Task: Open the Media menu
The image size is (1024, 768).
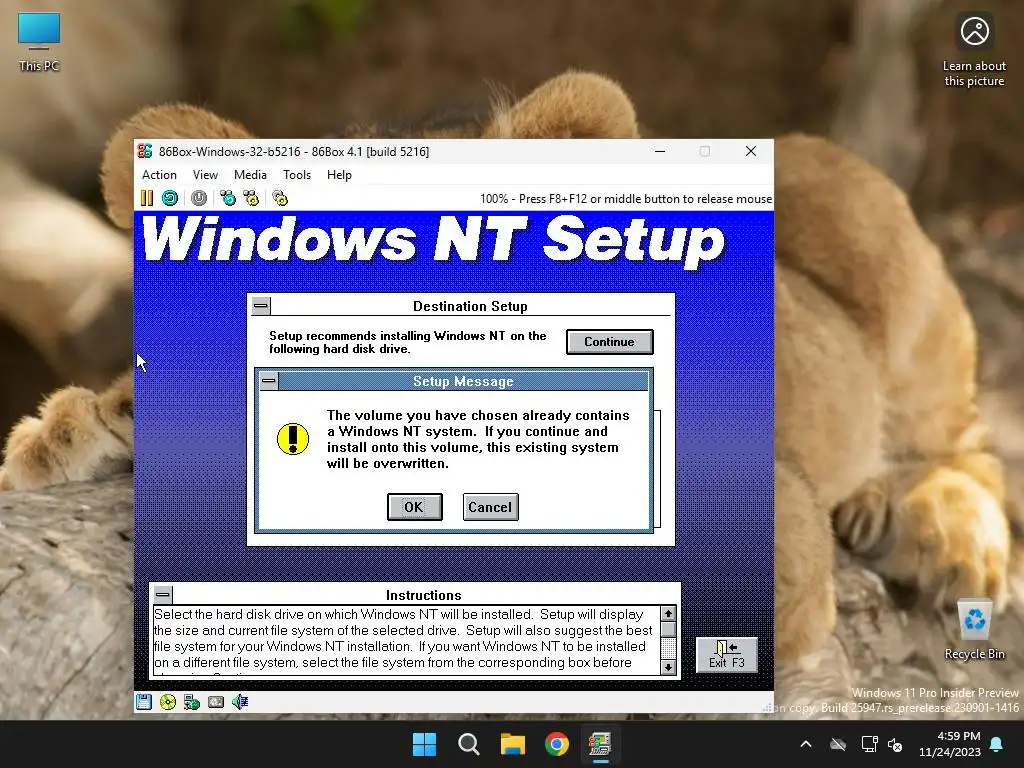Action: [x=250, y=175]
